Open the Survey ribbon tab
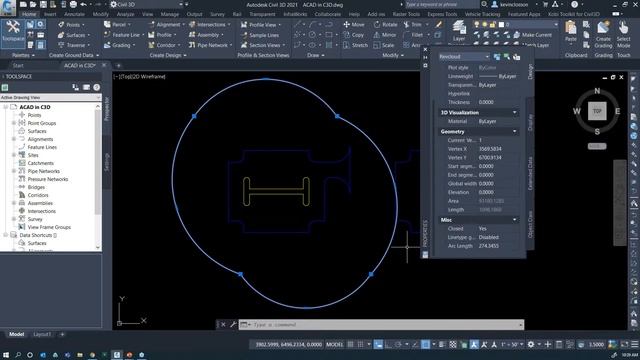The height and width of the screenshot is (360, 640). click(217, 14)
